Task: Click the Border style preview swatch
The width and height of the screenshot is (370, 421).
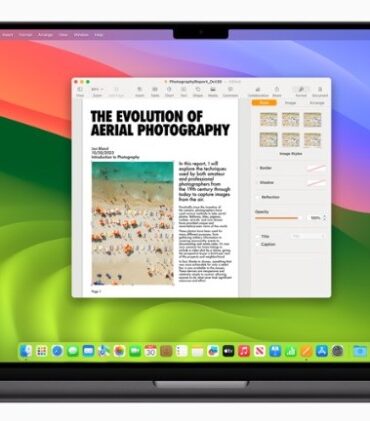Action: 316,168
